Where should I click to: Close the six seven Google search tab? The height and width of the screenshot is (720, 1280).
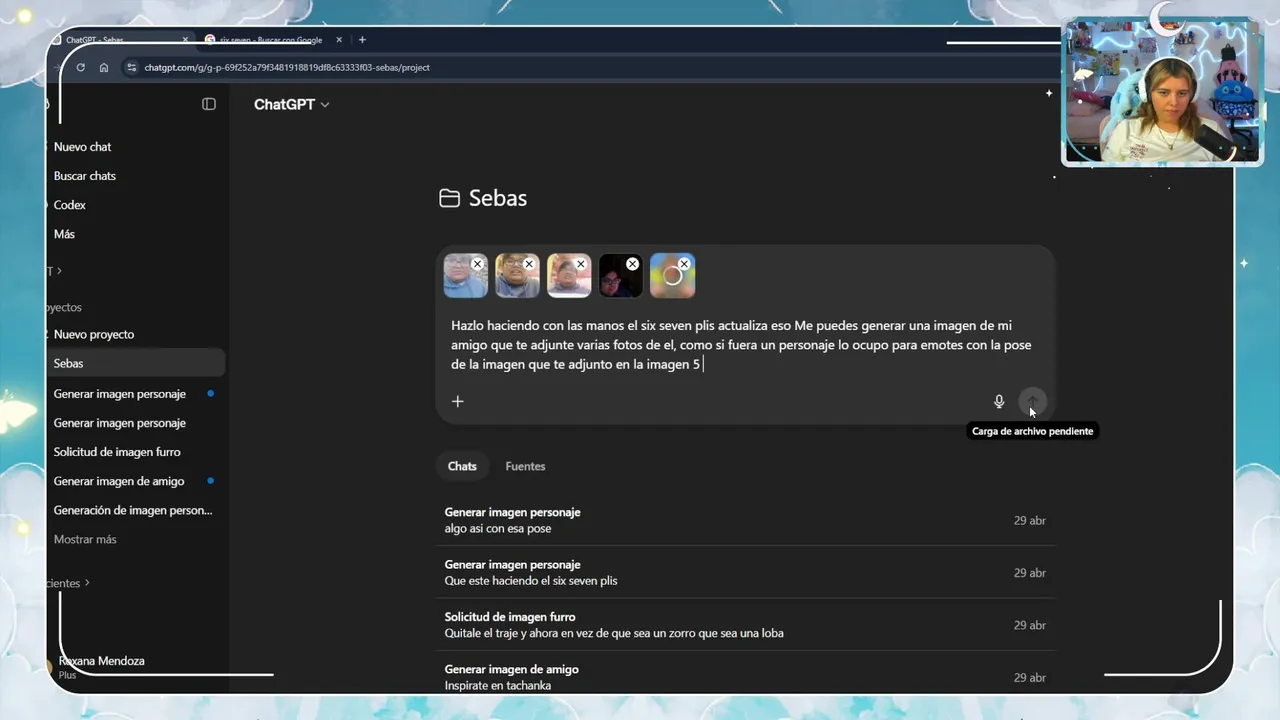339,40
